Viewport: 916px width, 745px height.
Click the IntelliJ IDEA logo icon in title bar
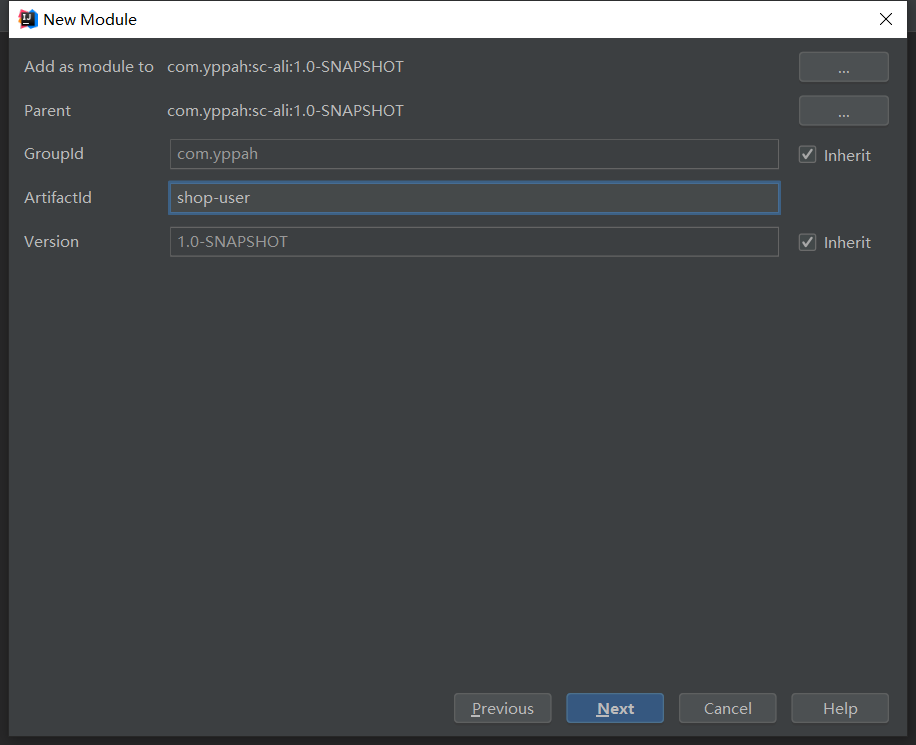[x=27, y=19]
